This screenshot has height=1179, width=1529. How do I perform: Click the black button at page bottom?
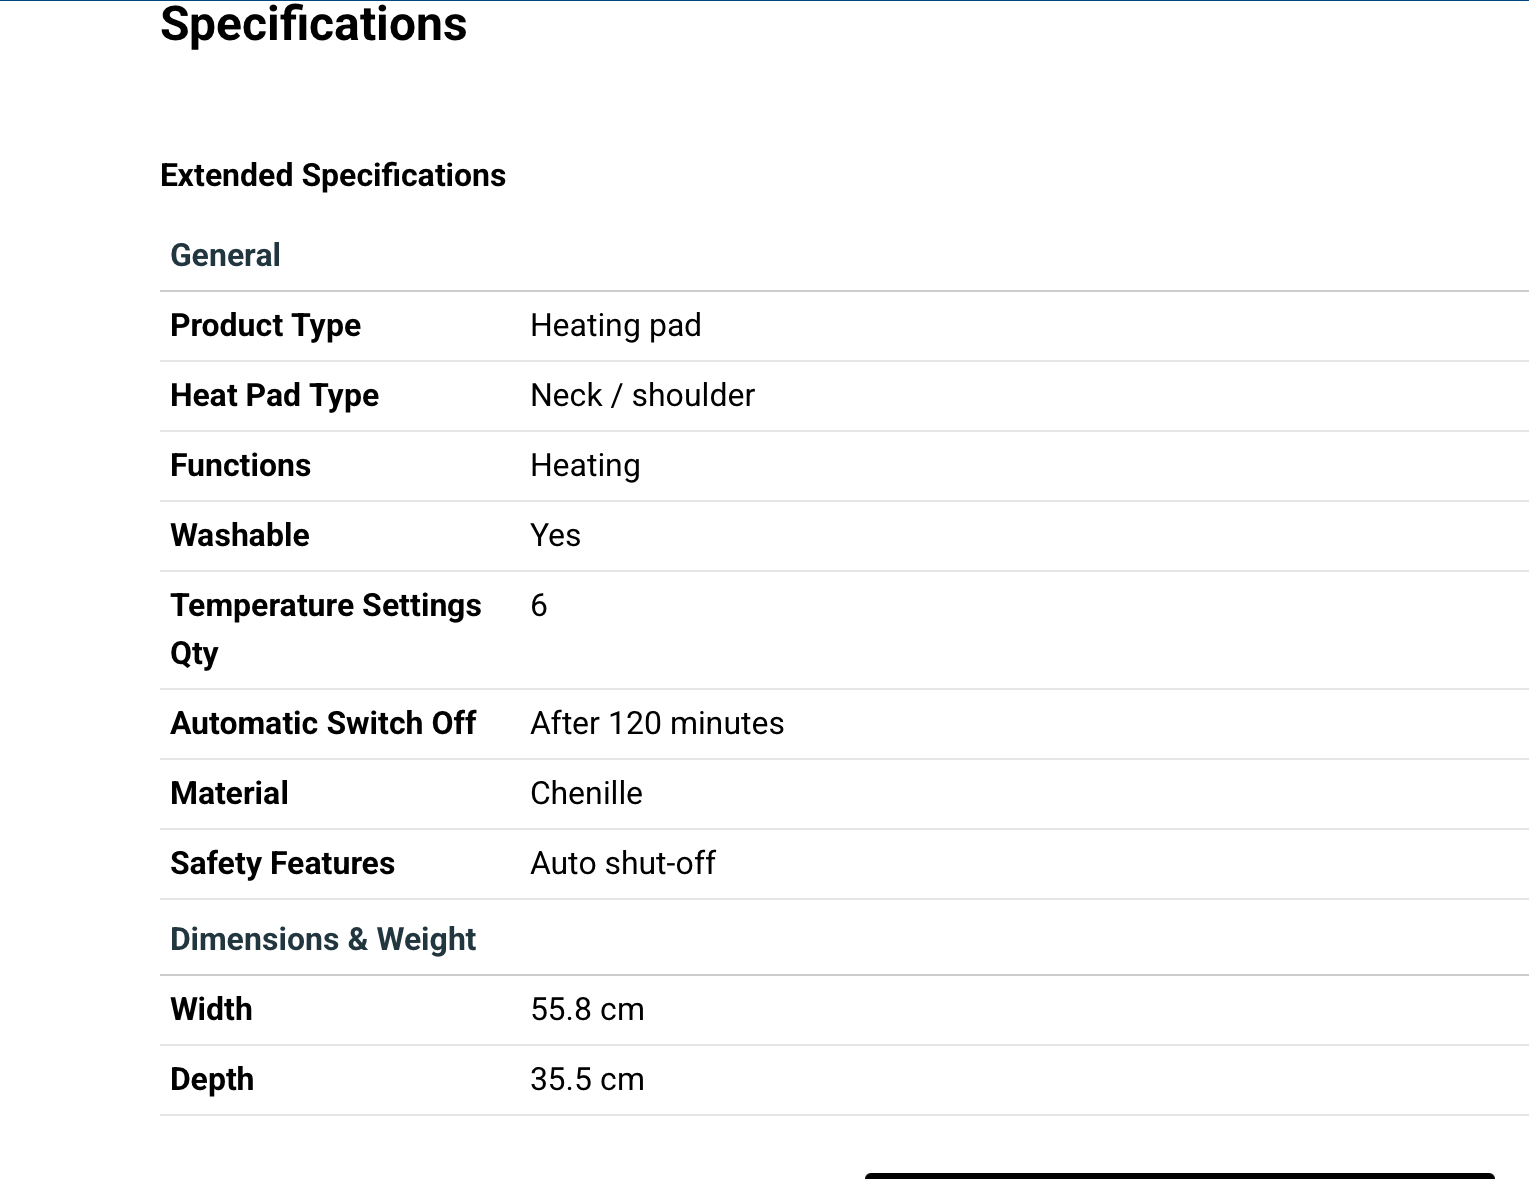[x=1179, y=1175]
